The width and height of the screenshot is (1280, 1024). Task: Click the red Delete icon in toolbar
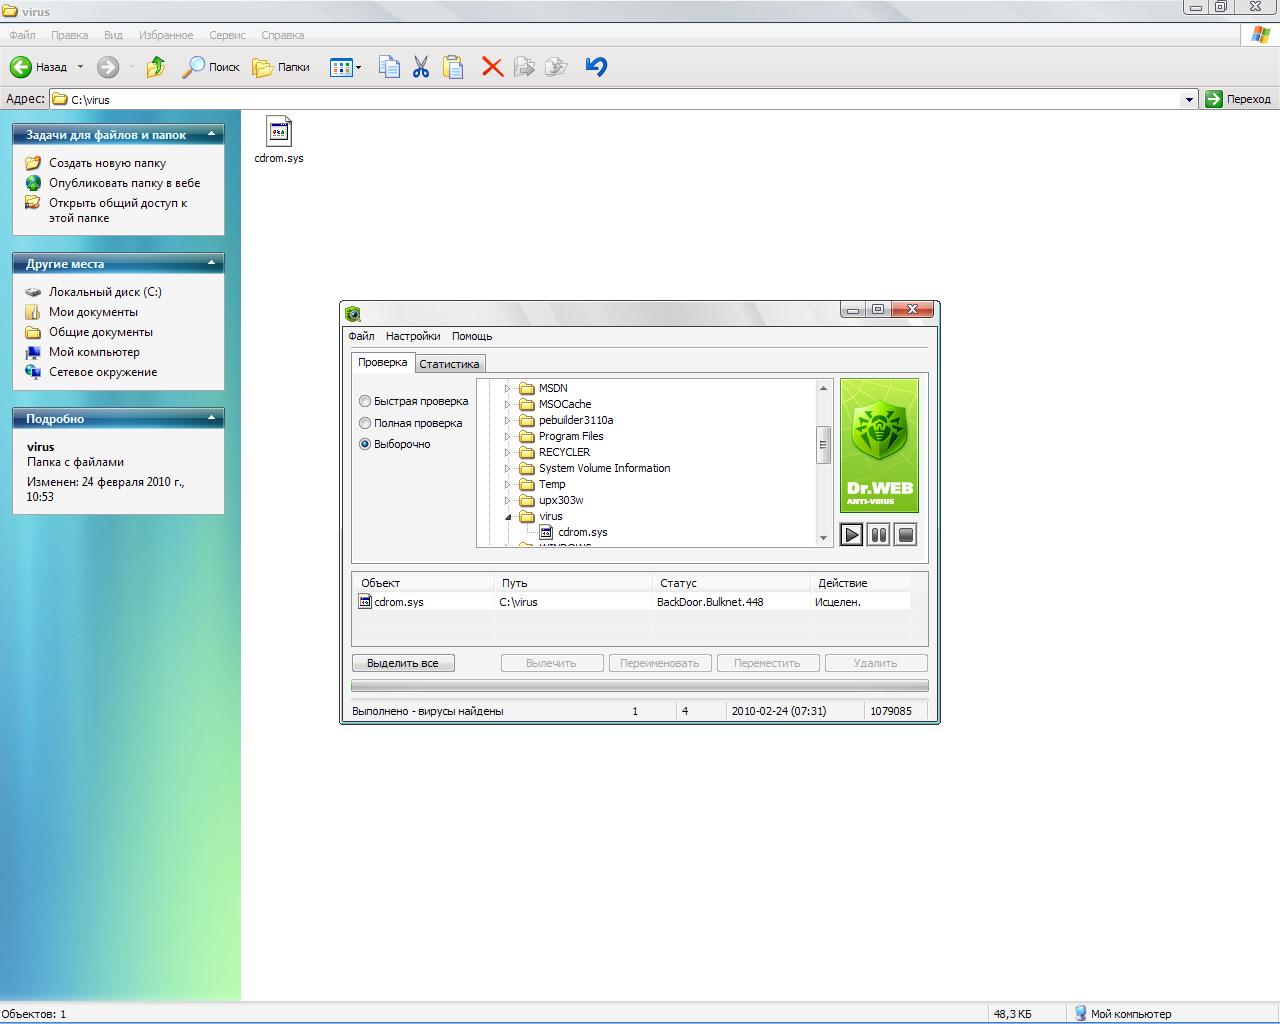click(492, 67)
